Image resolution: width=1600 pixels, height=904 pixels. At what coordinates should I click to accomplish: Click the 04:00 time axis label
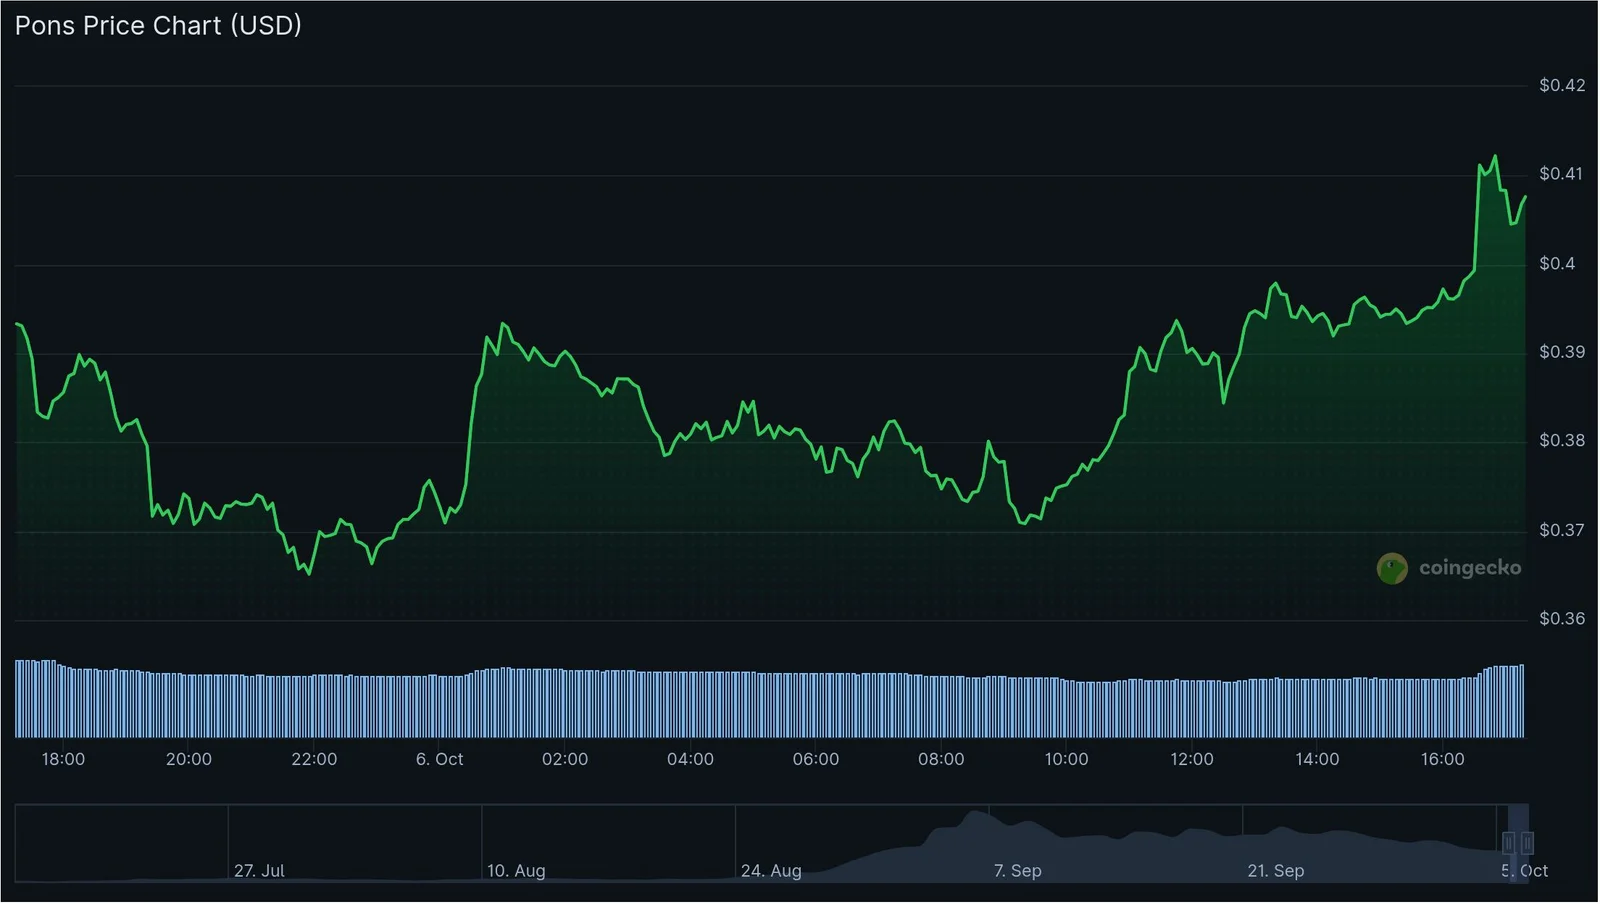tap(691, 760)
